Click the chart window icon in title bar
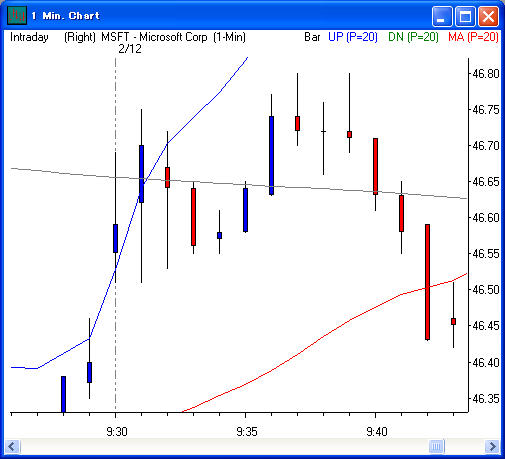This screenshot has width=505, height=459. point(17,15)
